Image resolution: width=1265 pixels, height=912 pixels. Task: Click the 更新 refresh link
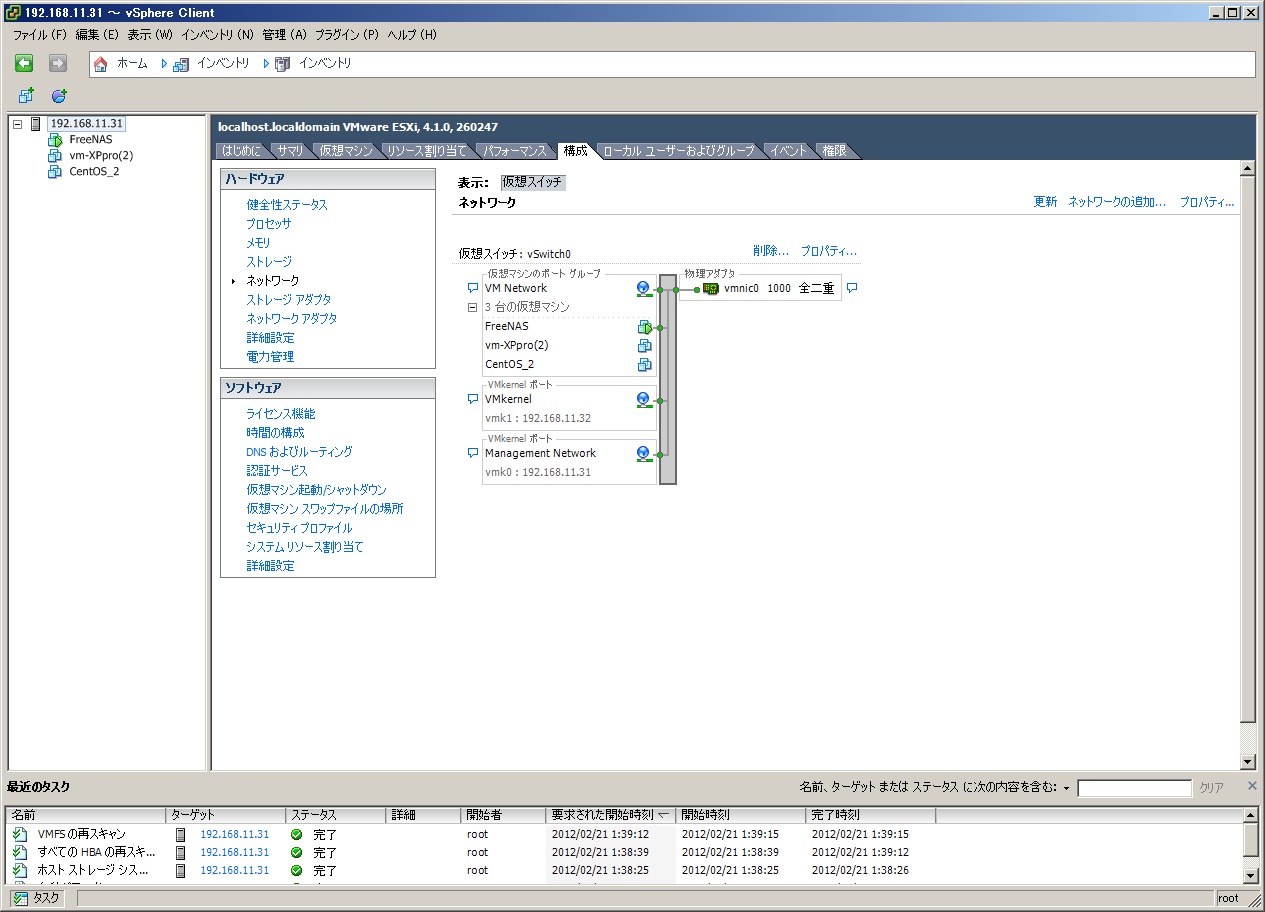click(1045, 202)
